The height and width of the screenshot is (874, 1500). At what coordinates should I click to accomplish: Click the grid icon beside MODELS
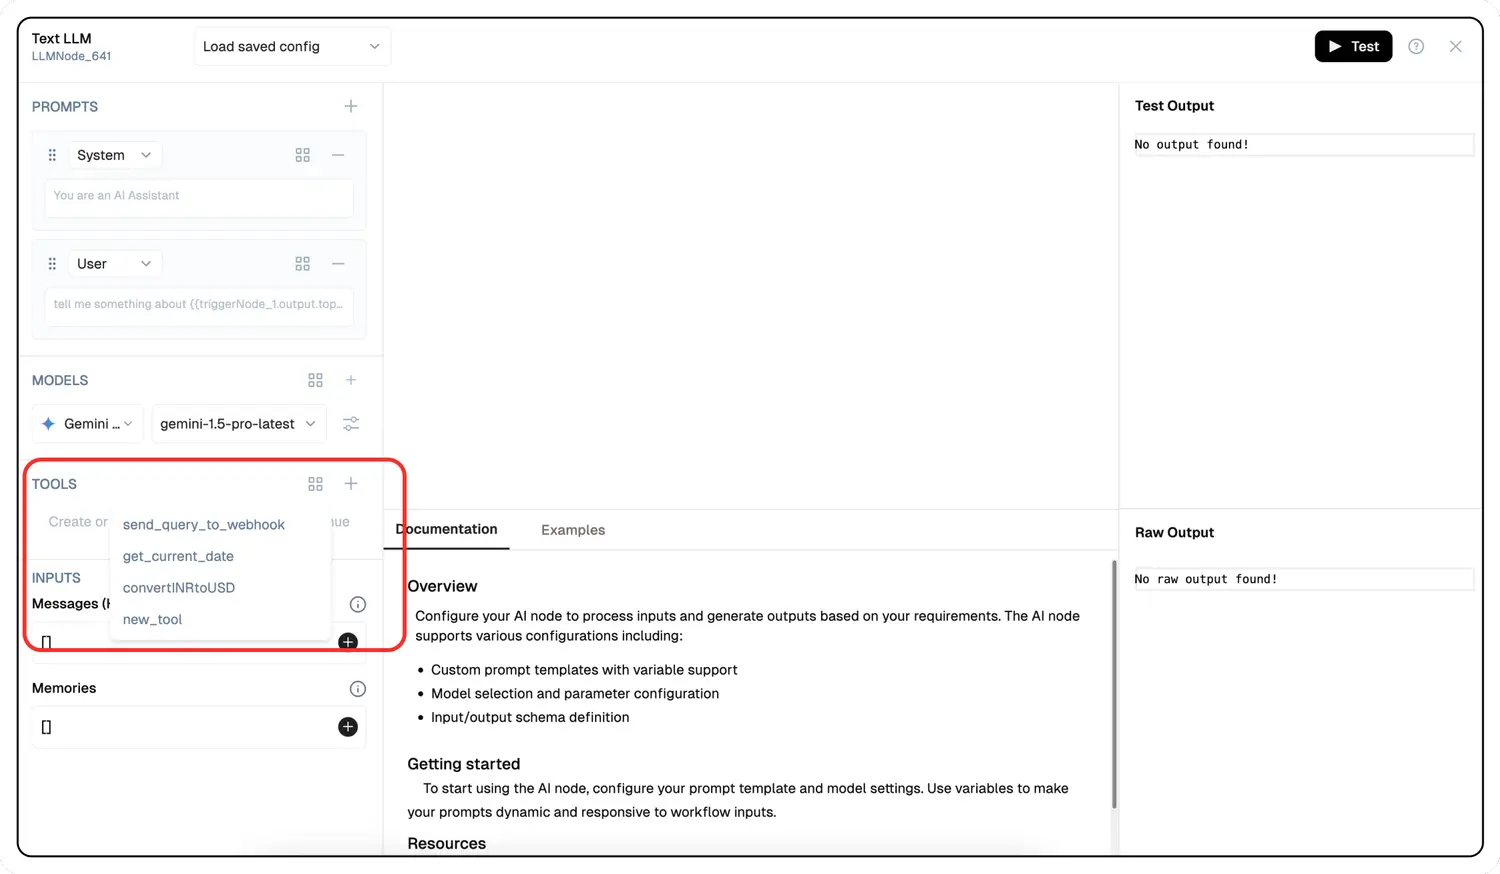click(315, 380)
